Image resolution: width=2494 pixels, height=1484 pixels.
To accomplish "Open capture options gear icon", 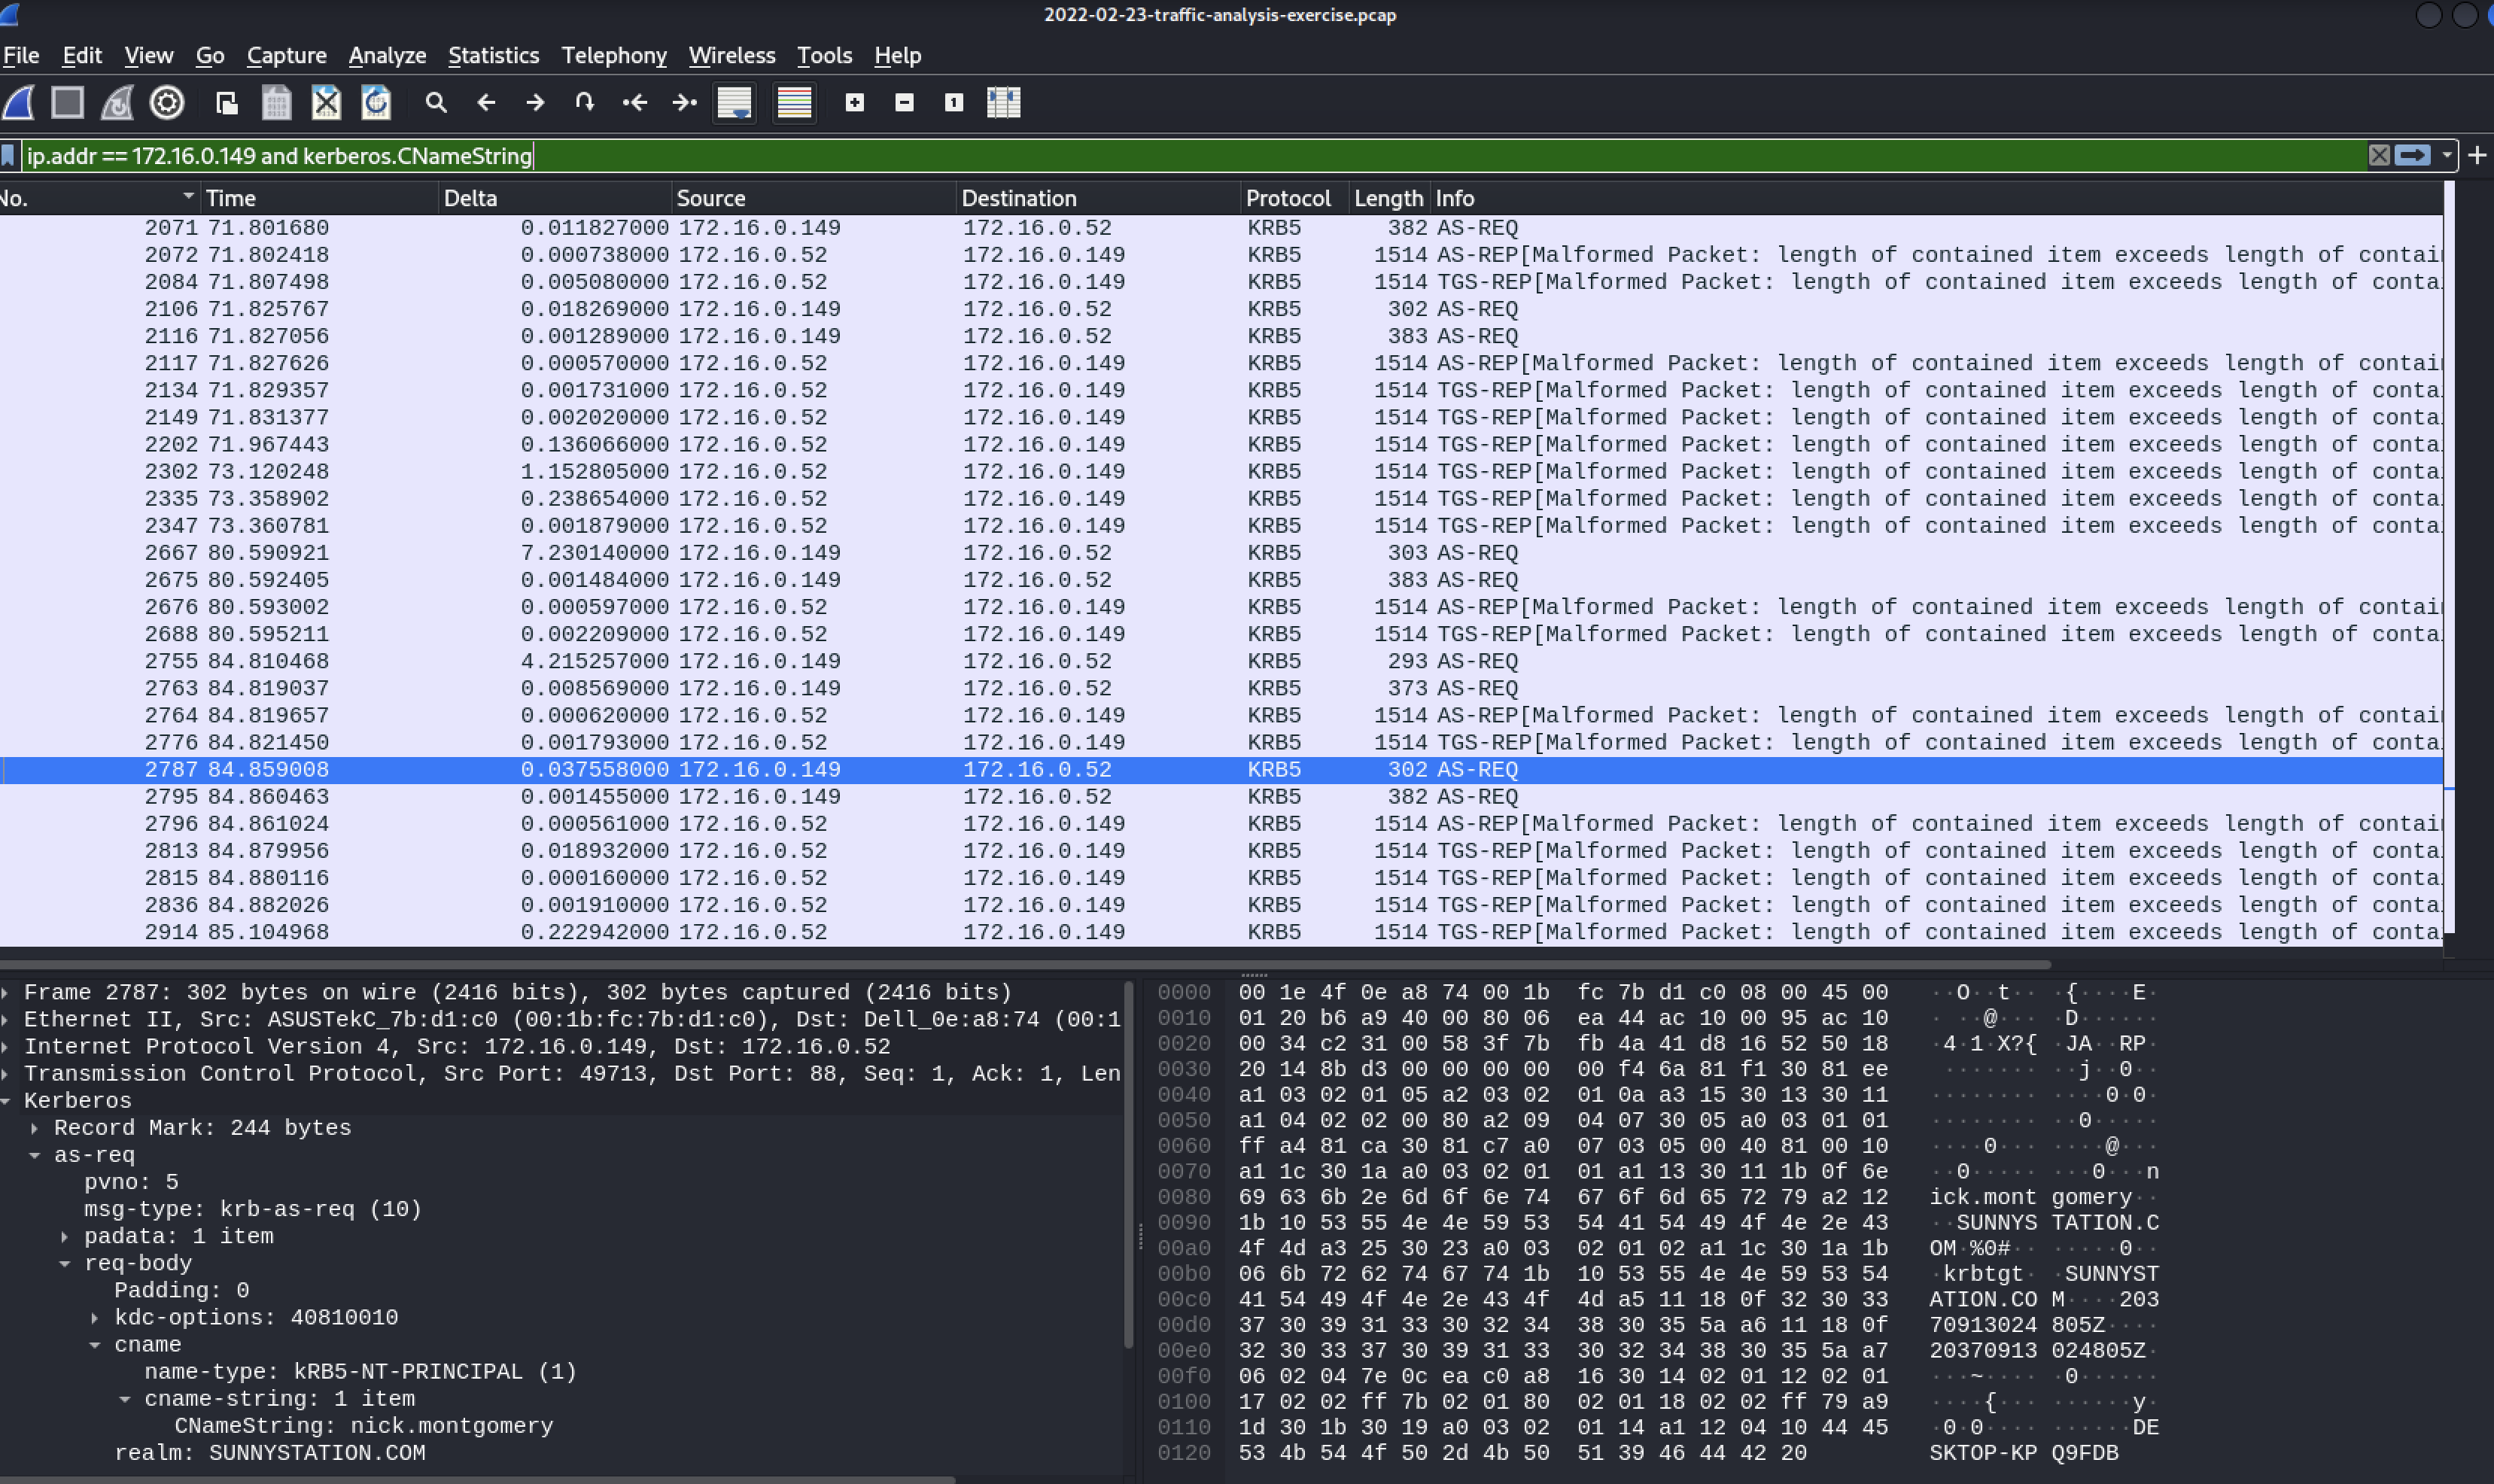I will click(x=167, y=103).
